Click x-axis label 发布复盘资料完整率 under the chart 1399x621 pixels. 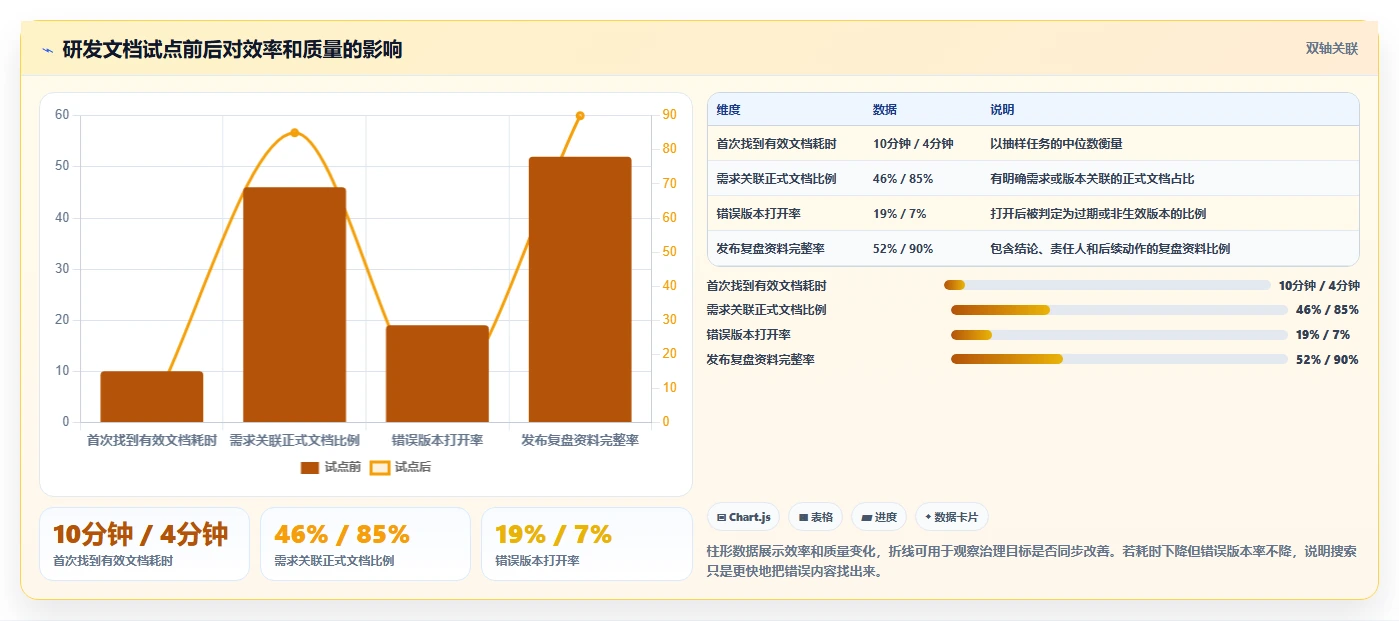[580, 440]
